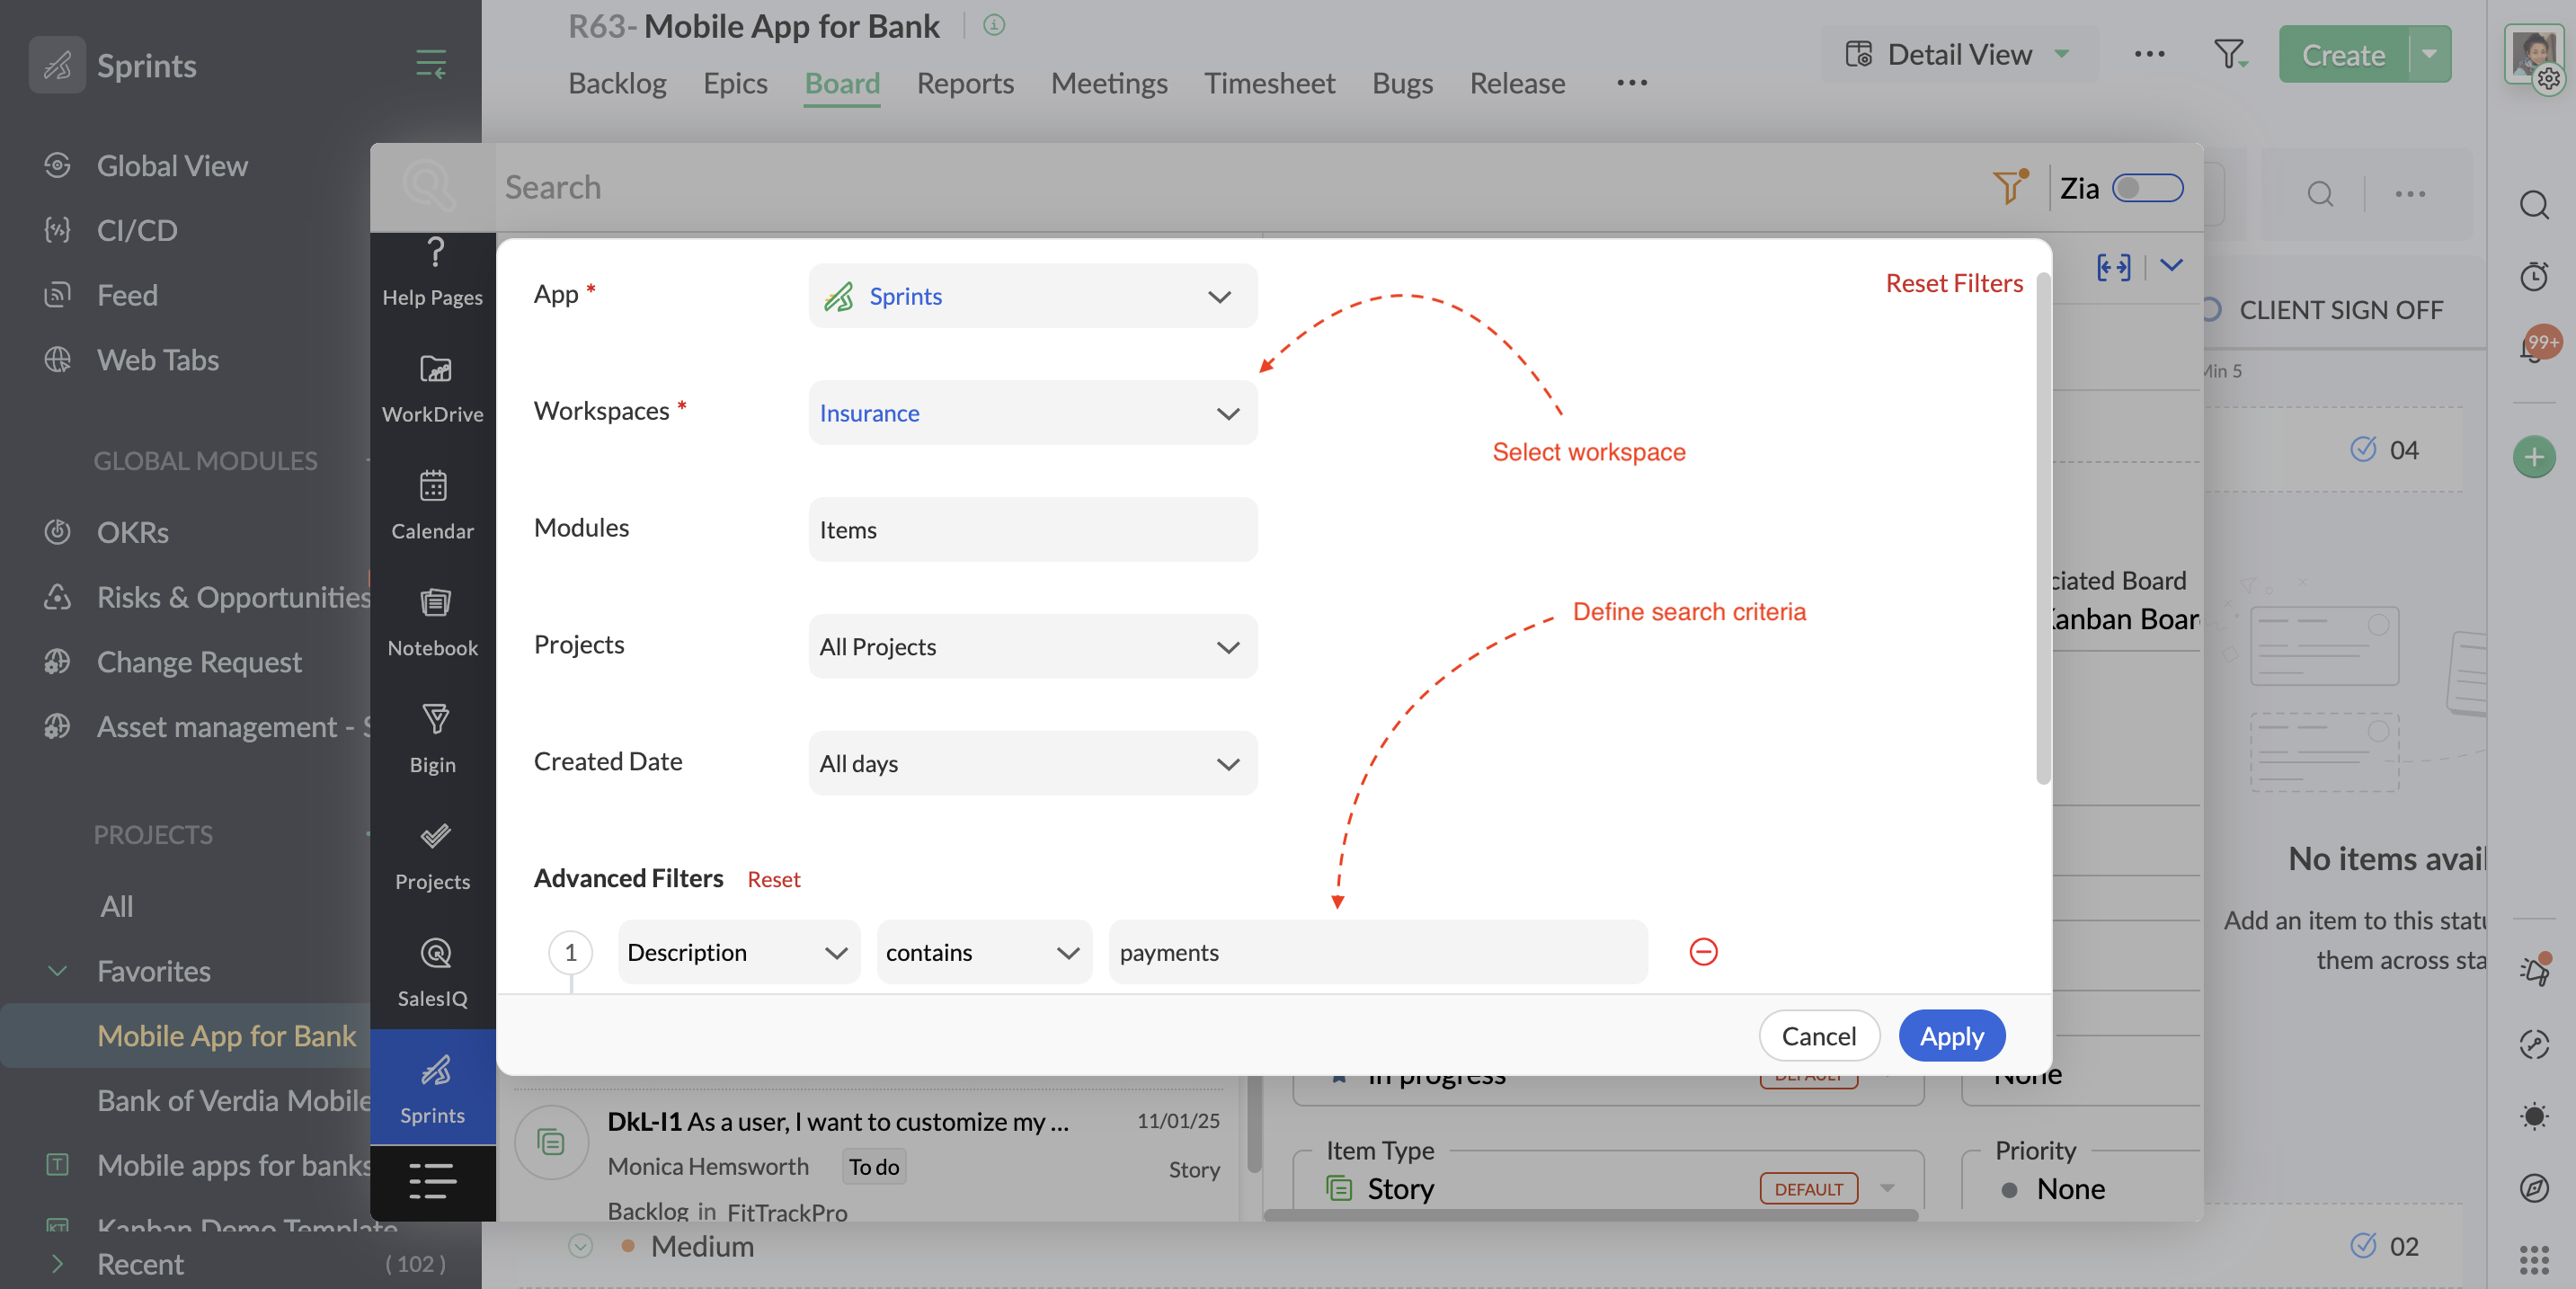This screenshot has height=1289, width=2576.
Task: Click the Reset Filters link
Action: coord(1954,283)
